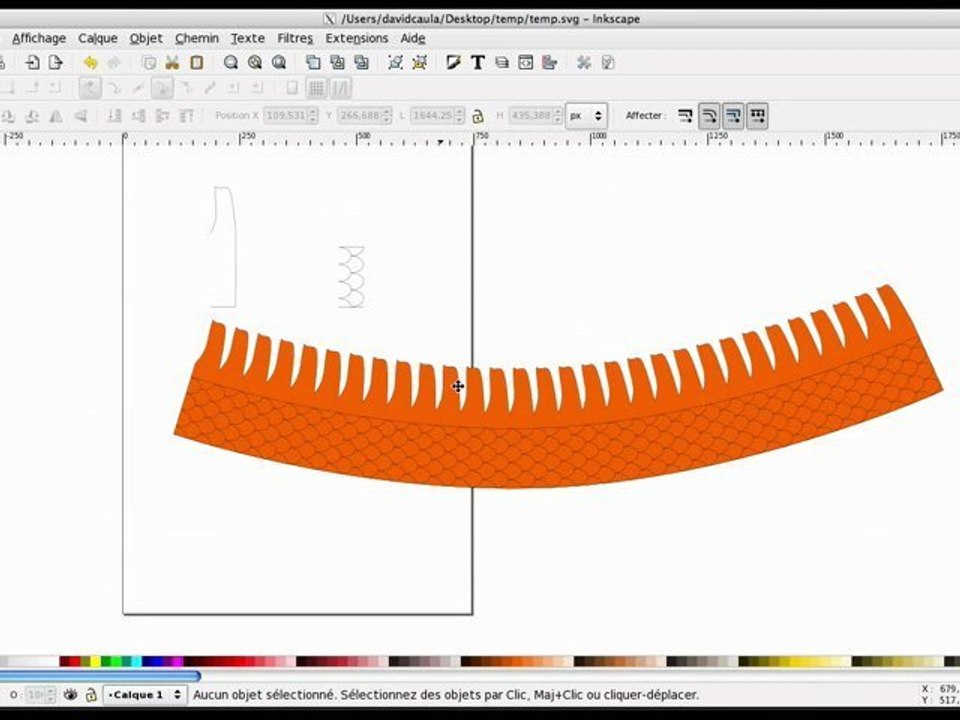This screenshot has width=960, height=720.
Task: Open the Calque 1 layer dropdown
Action: tap(144, 695)
